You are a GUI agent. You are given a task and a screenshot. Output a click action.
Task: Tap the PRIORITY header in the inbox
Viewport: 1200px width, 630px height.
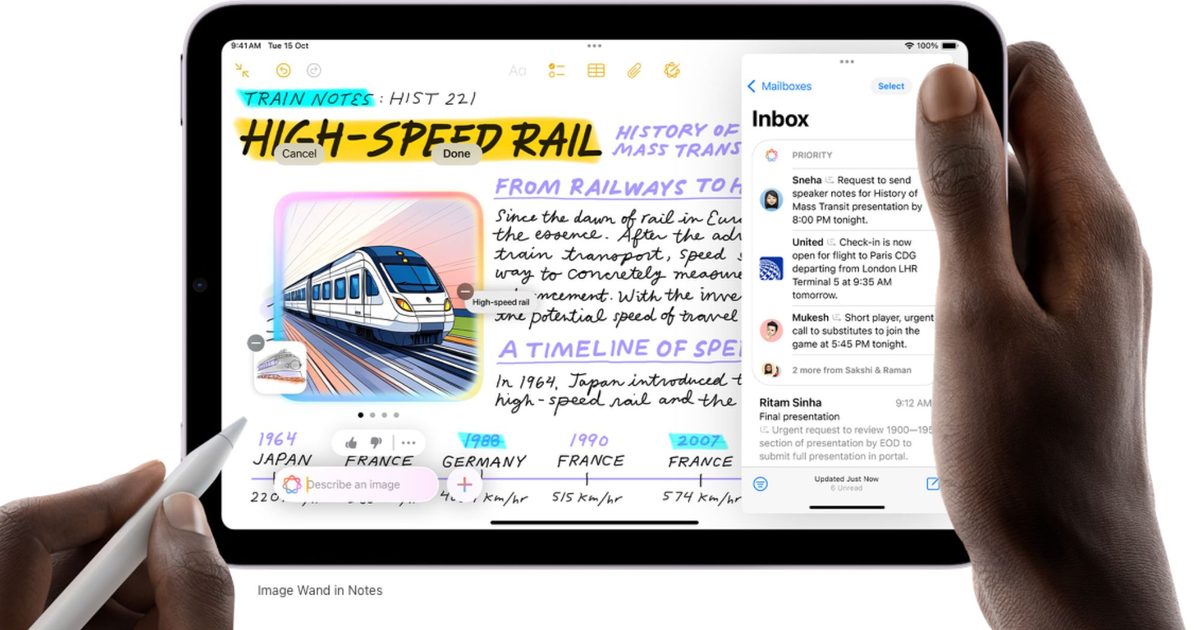point(812,155)
